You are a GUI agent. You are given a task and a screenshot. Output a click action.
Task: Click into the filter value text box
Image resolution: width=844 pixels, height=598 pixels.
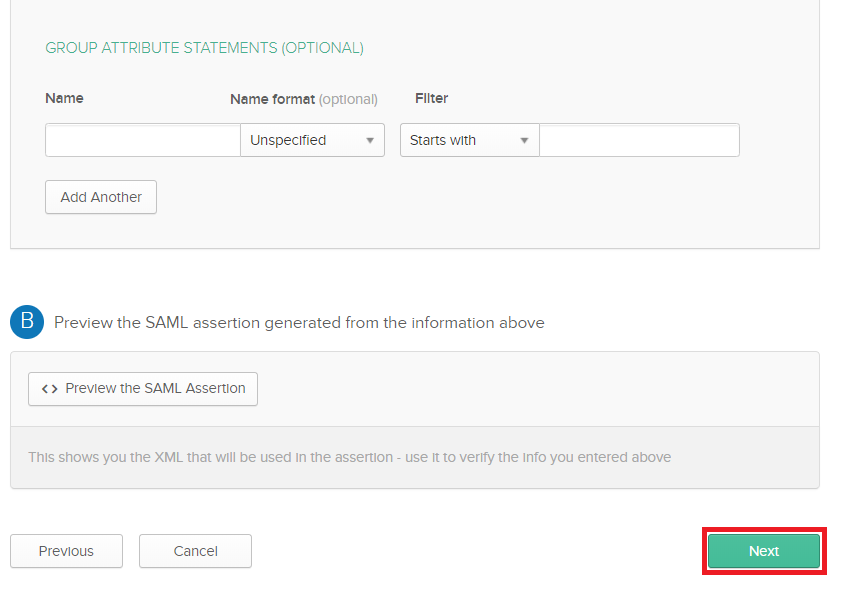click(x=639, y=140)
